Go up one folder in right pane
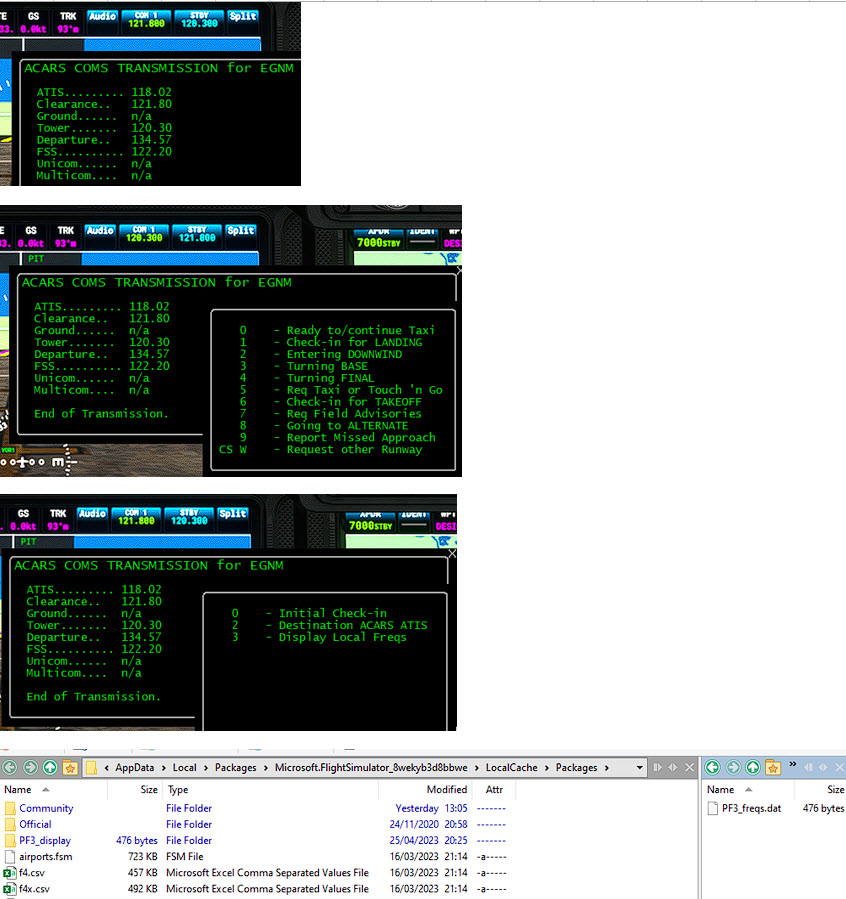This screenshot has width=846, height=899. [753, 767]
